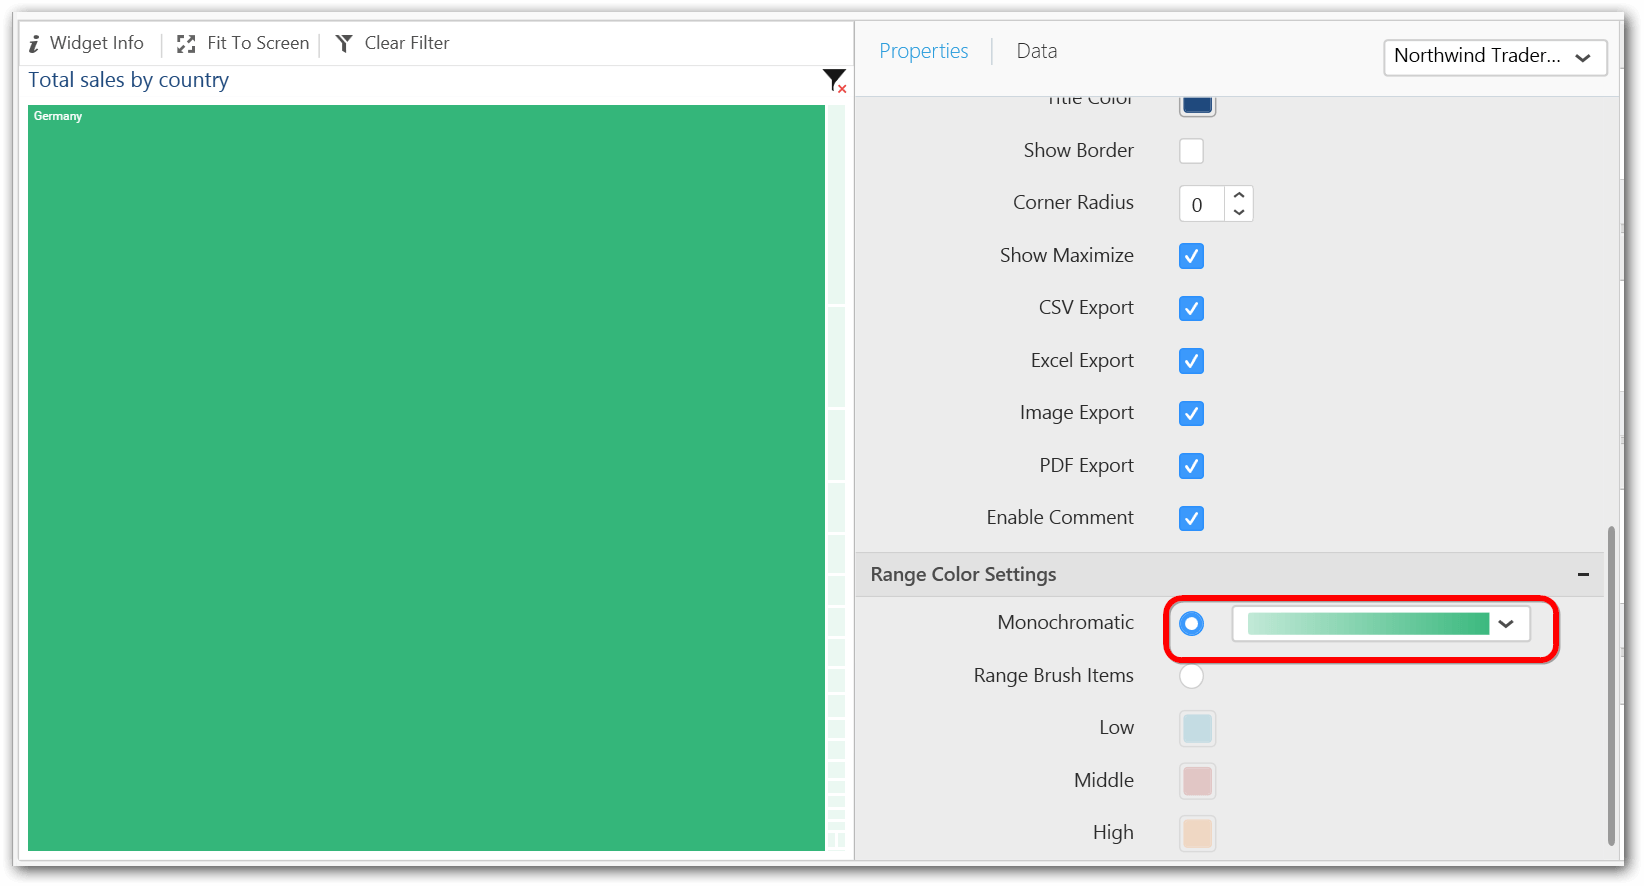The width and height of the screenshot is (1644, 886).
Task: Toggle the PDF Export checkbox
Action: pyautogui.click(x=1191, y=466)
